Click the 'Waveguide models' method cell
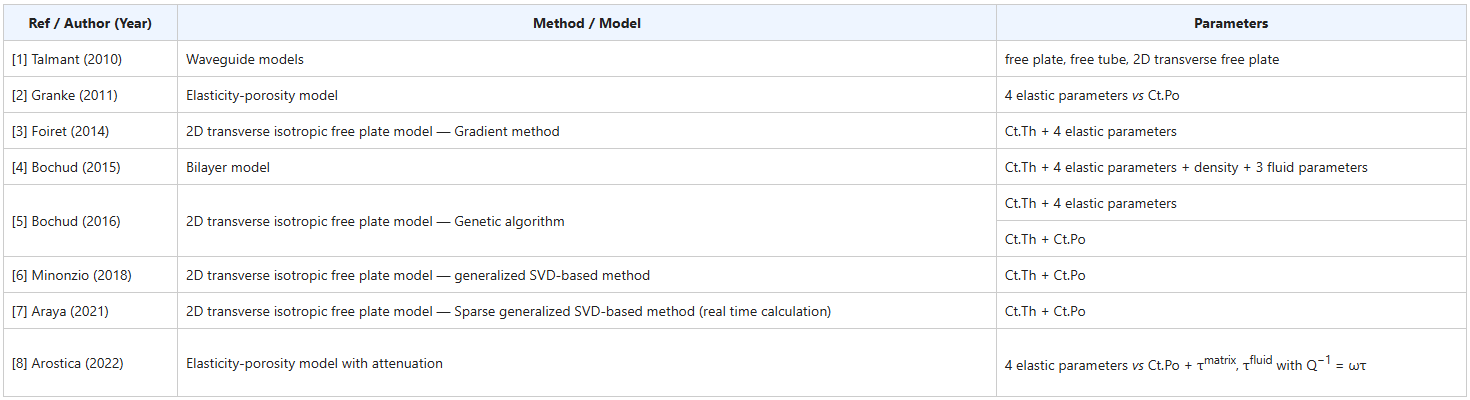 point(587,59)
